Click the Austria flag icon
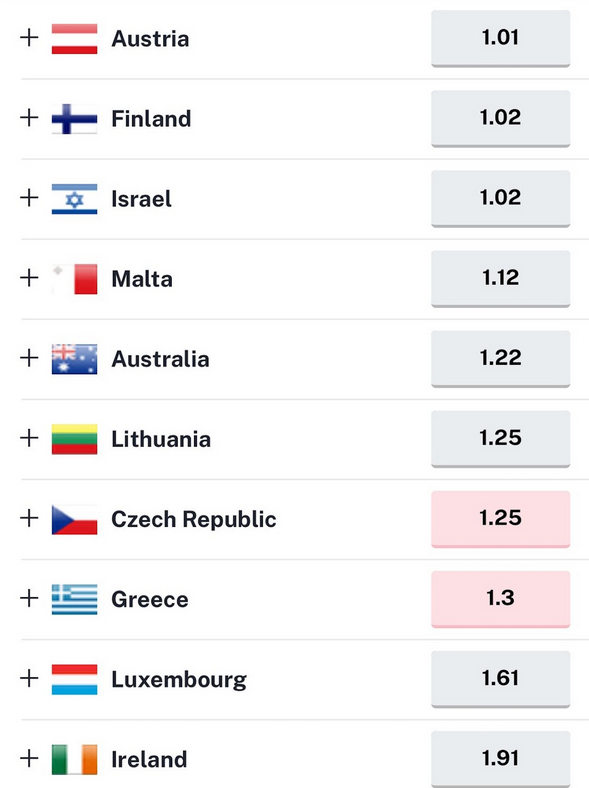Screen dimensions: 589x788 [x=74, y=39]
